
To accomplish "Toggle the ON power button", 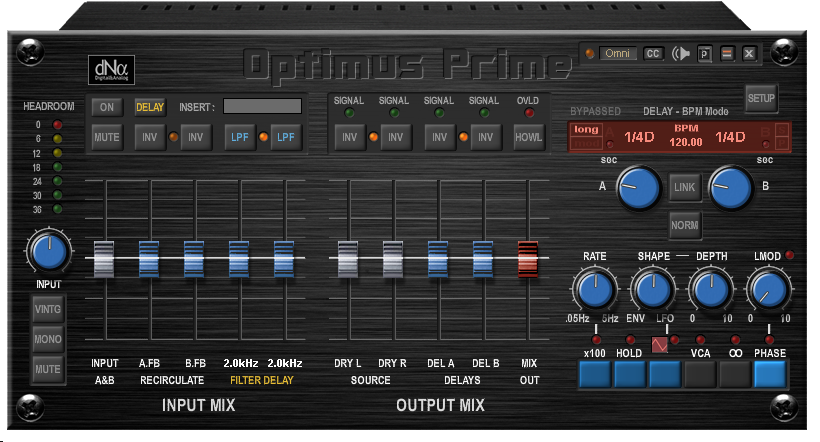I will coord(107,107).
